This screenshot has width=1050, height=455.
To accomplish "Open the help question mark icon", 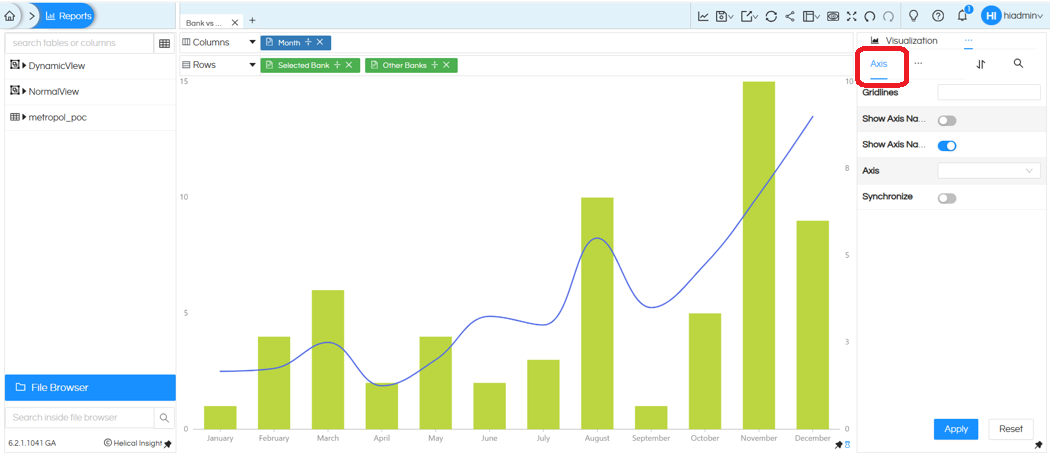I will click(x=938, y=15).
